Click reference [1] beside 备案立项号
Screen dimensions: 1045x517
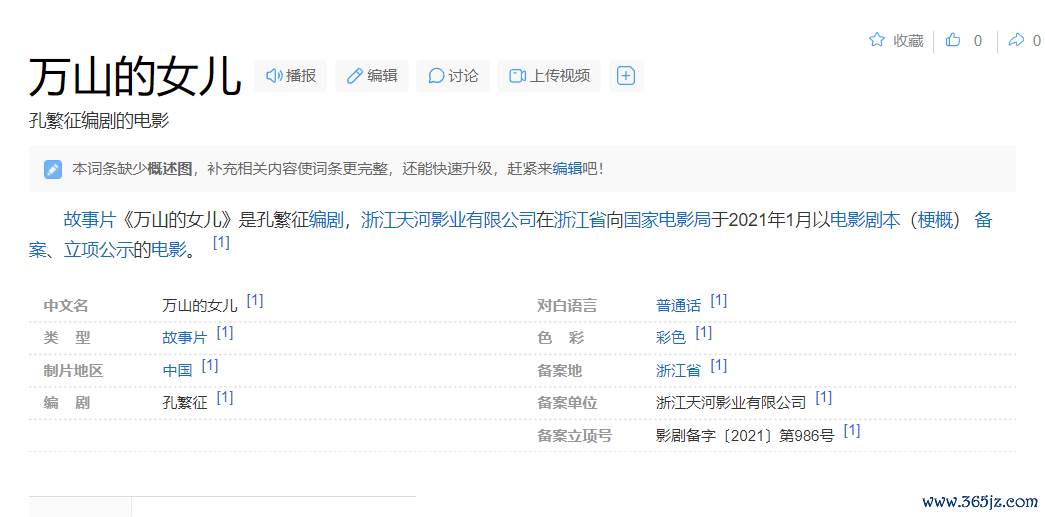pyautogui.click(x=851, y=431)
